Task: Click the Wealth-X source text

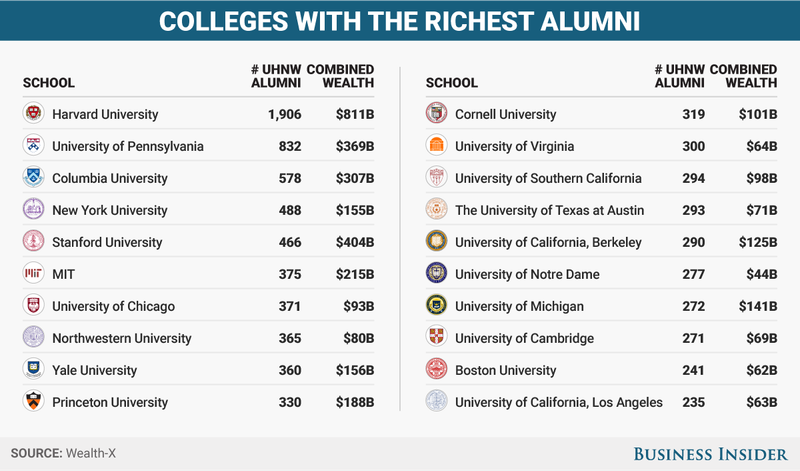Action: pyautogui.click(x=91, y=453)
